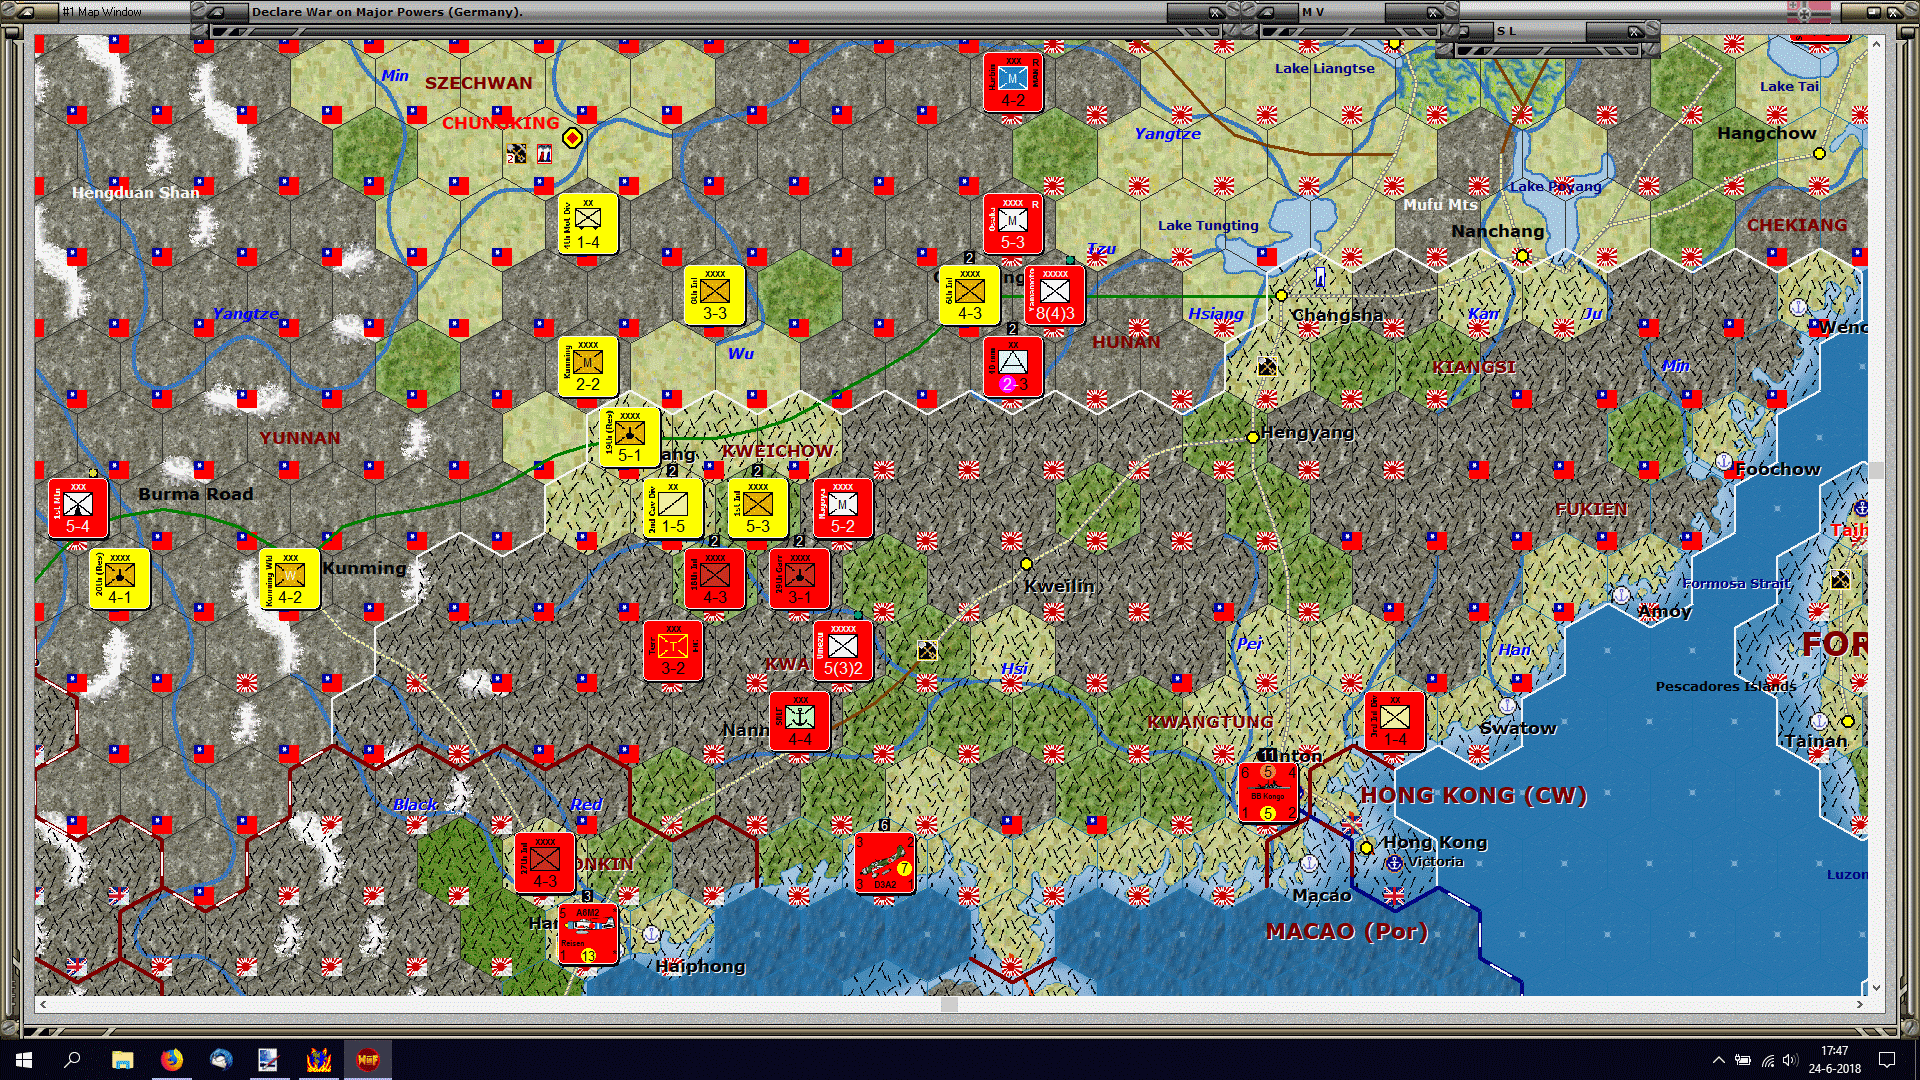Click the map vertical scrollbar down arrow
Screen dimensions: 1920x1080
1876,988
